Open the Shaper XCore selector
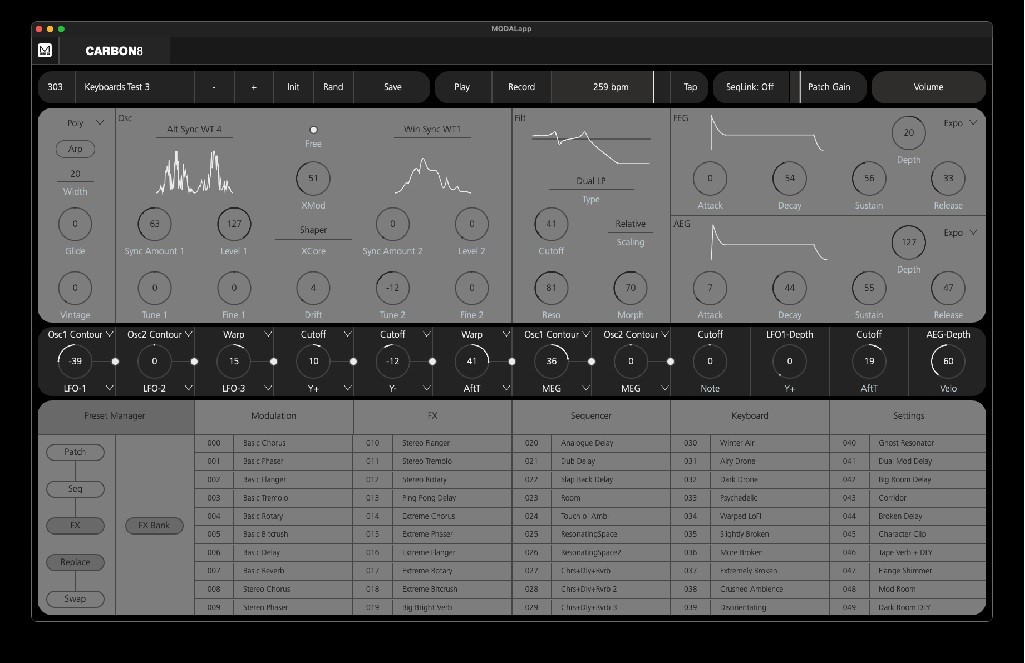Image resolution: width=1025 pixels, height=663 pixels. coord(313,230)
